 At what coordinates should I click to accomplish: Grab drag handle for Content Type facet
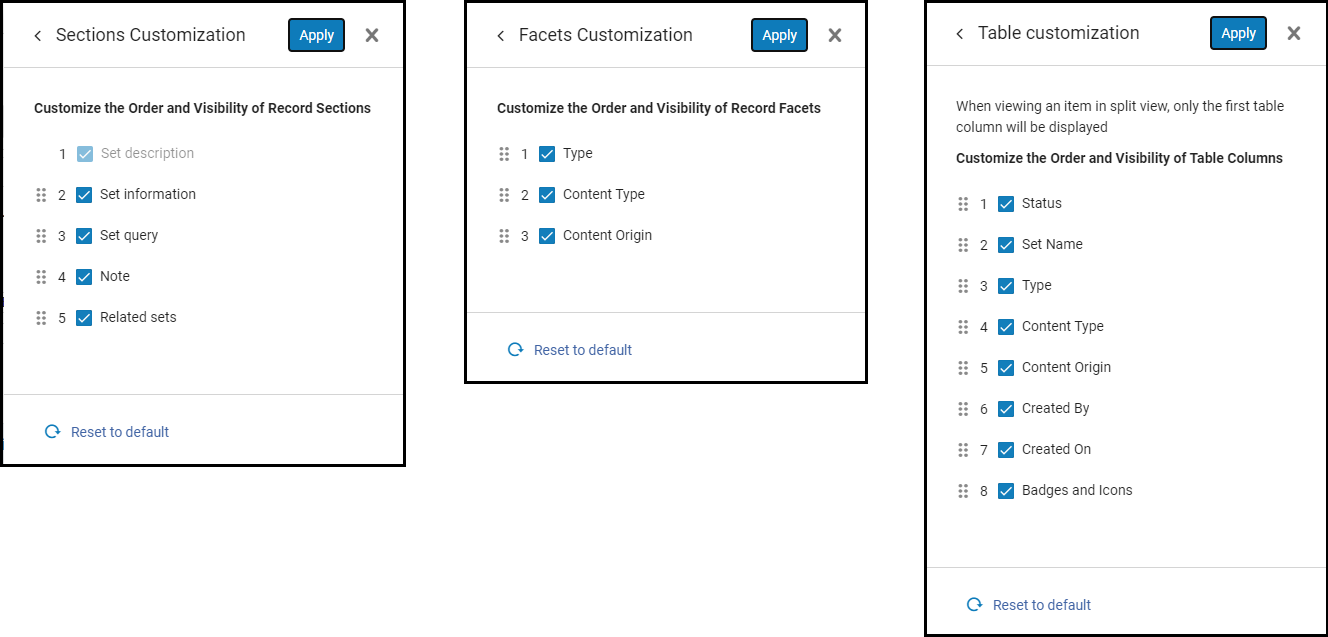(504, 195)
